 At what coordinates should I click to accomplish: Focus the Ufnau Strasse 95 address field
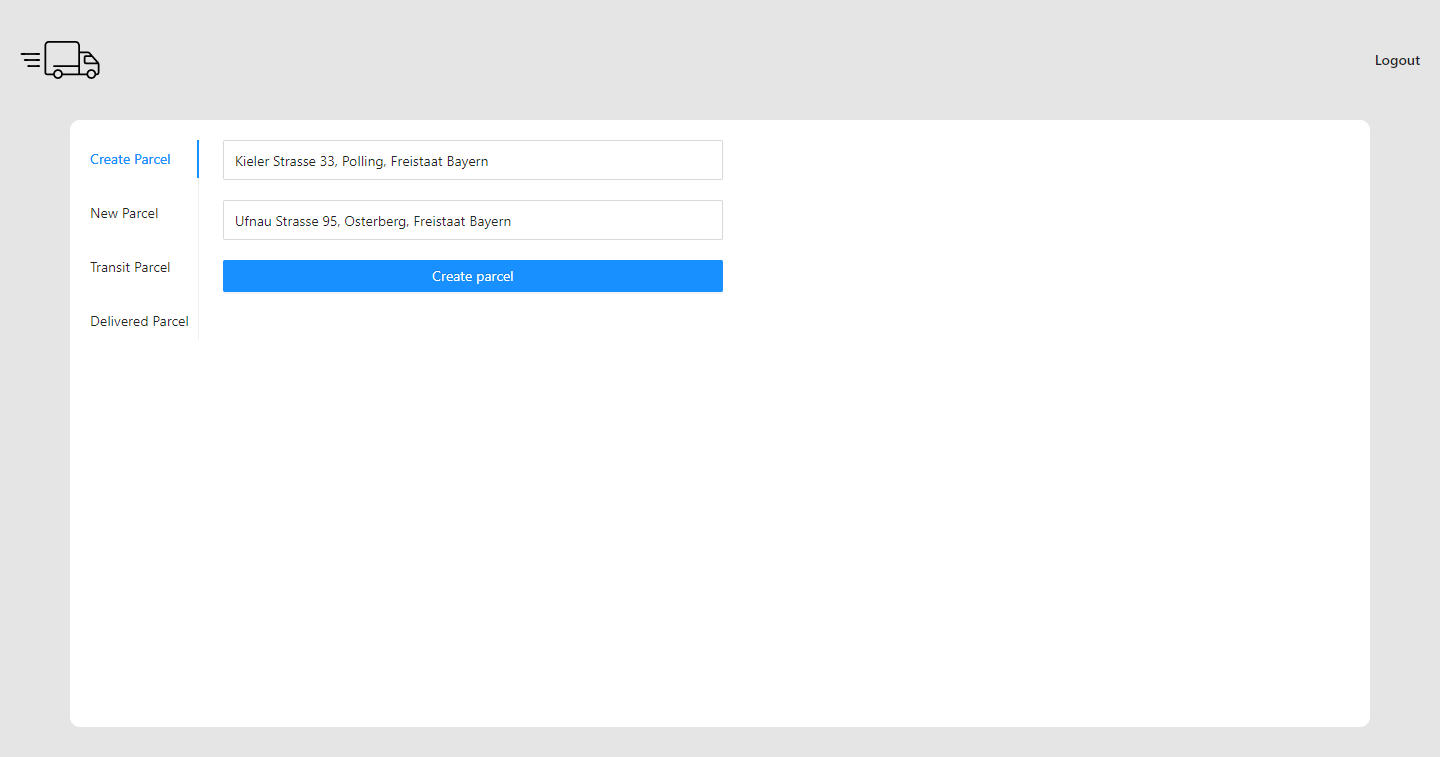(473, 220)
